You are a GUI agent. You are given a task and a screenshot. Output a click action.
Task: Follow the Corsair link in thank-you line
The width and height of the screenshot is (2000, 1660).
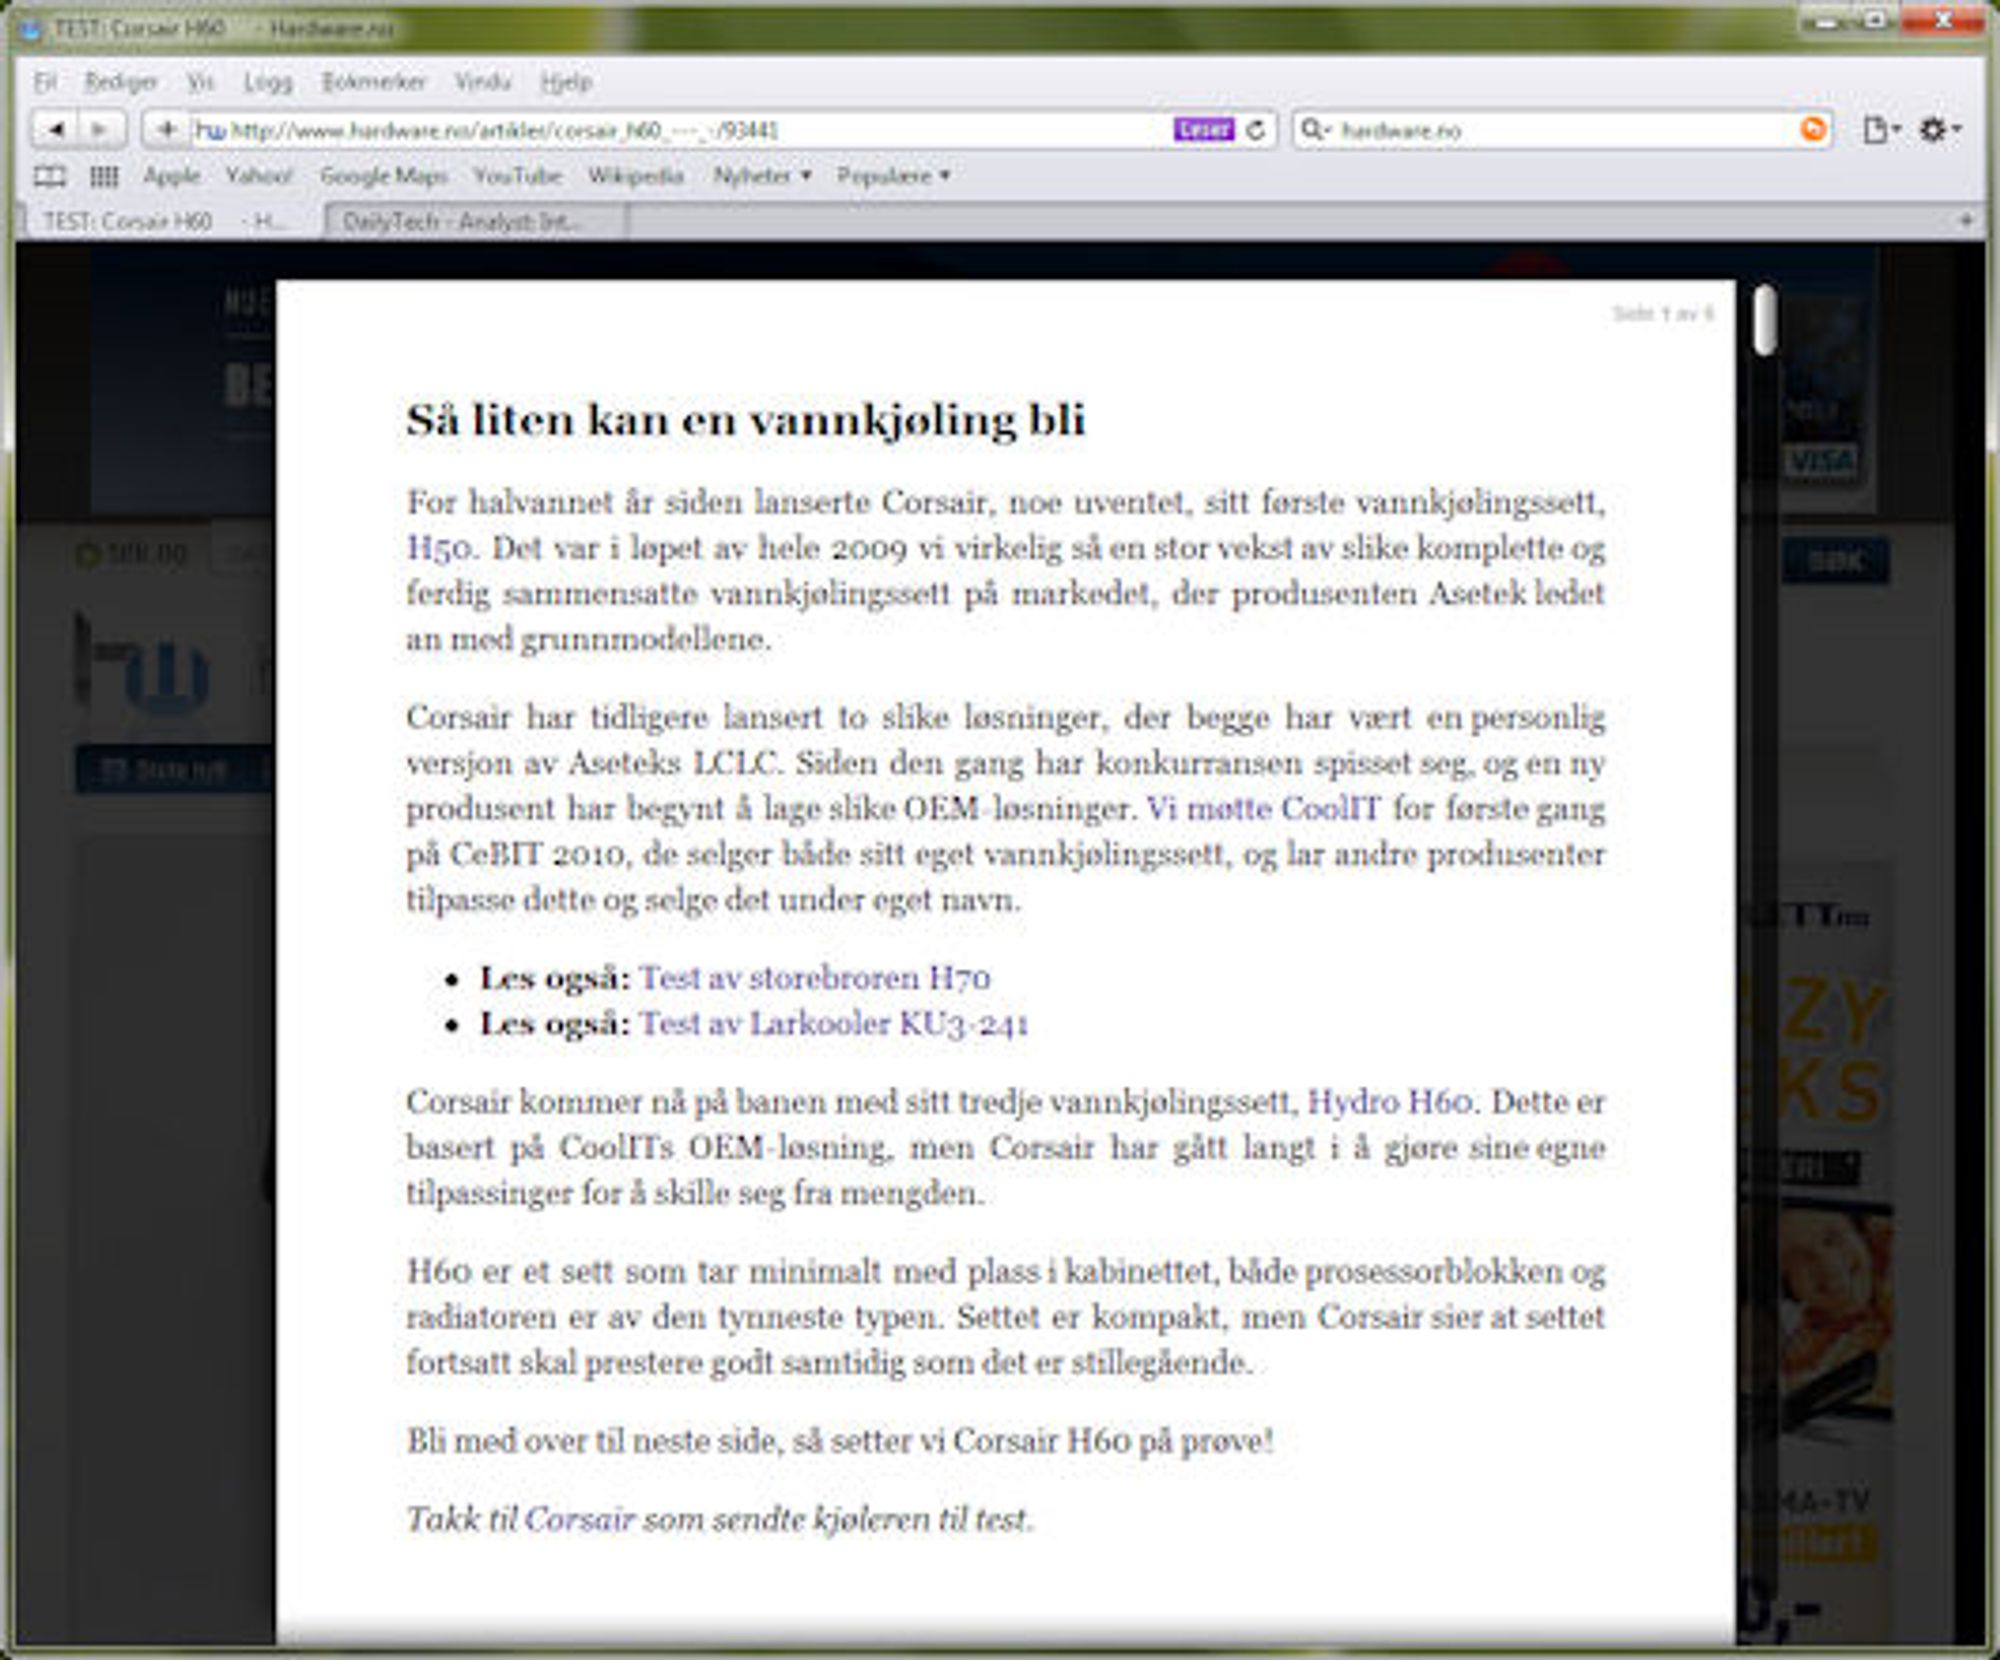point(580,1519)
